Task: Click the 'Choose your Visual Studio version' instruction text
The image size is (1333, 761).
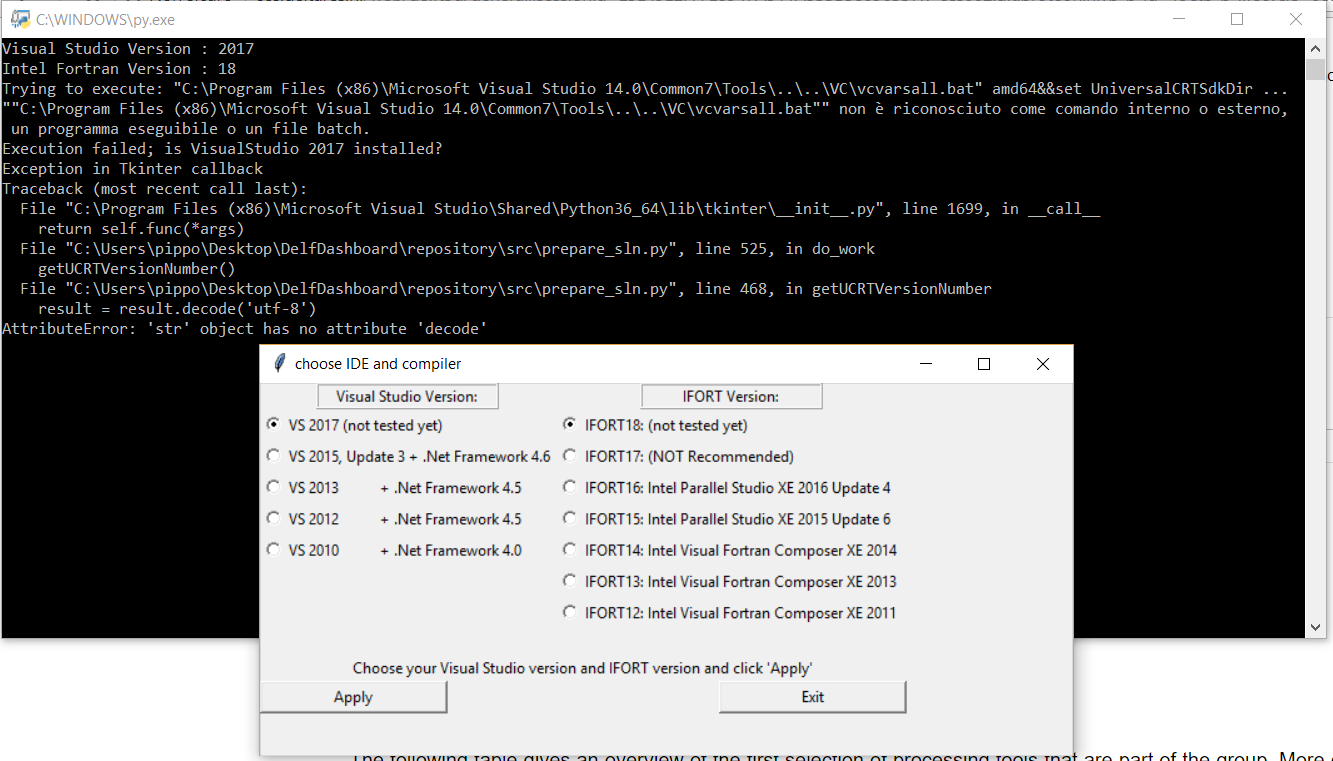Action: 583,668
